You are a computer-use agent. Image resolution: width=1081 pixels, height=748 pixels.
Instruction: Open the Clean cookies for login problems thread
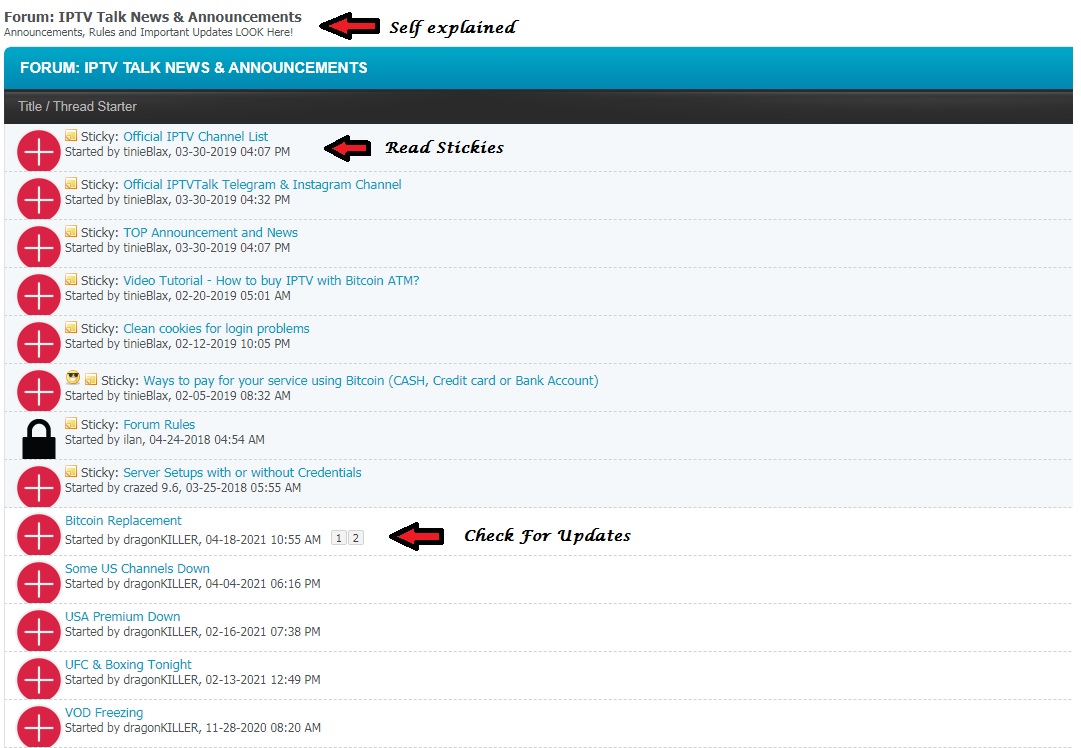click(x=216, y=328)
